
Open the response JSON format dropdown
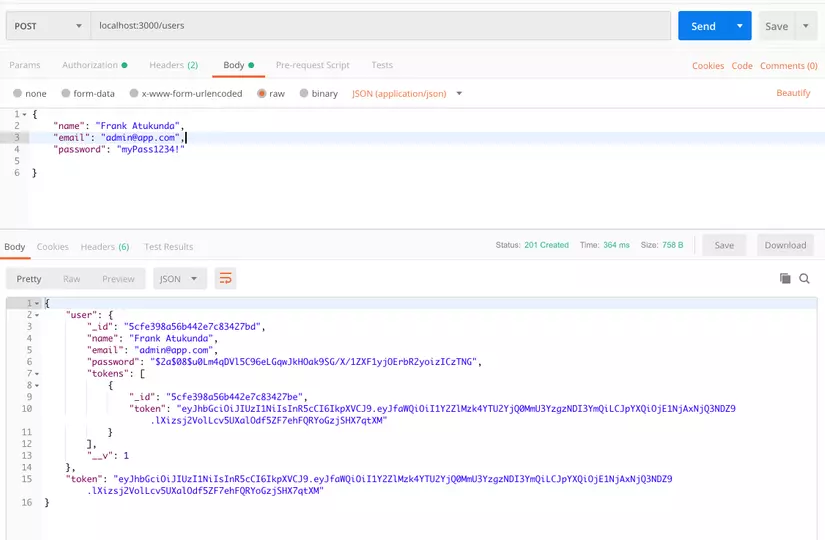179,279
